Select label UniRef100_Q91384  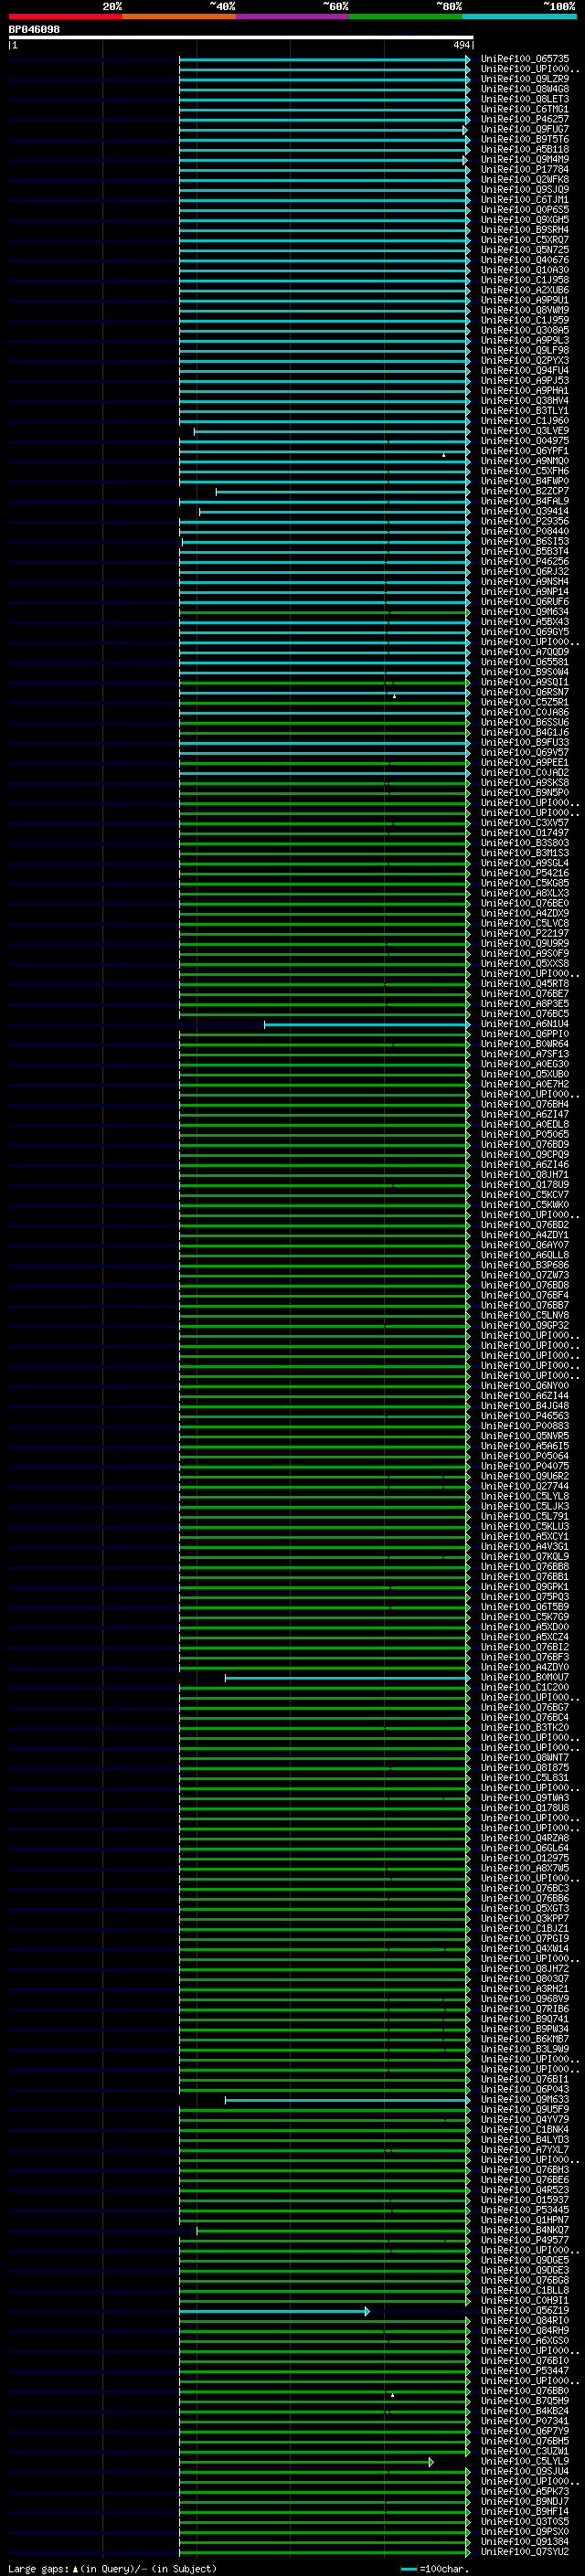524,2542
